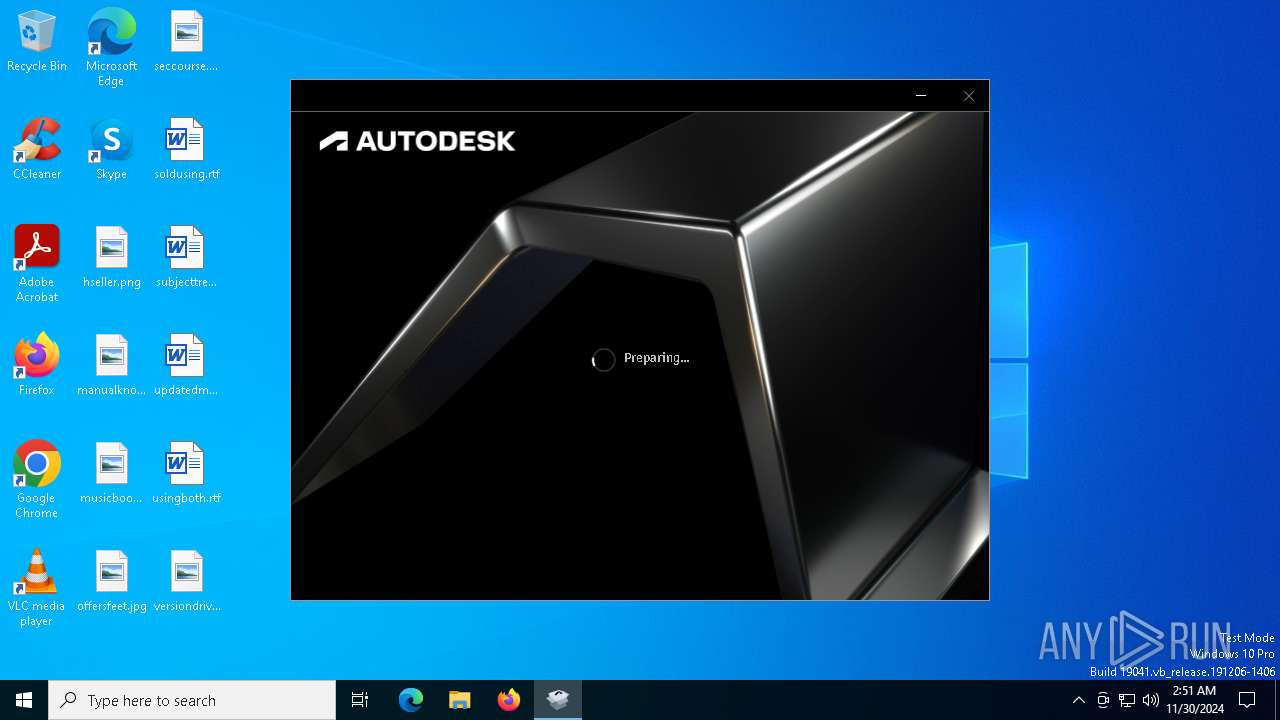Open File Explorer from the taskbar
The height and width of the screenshot is (720, 1280).
pos(460,700)
